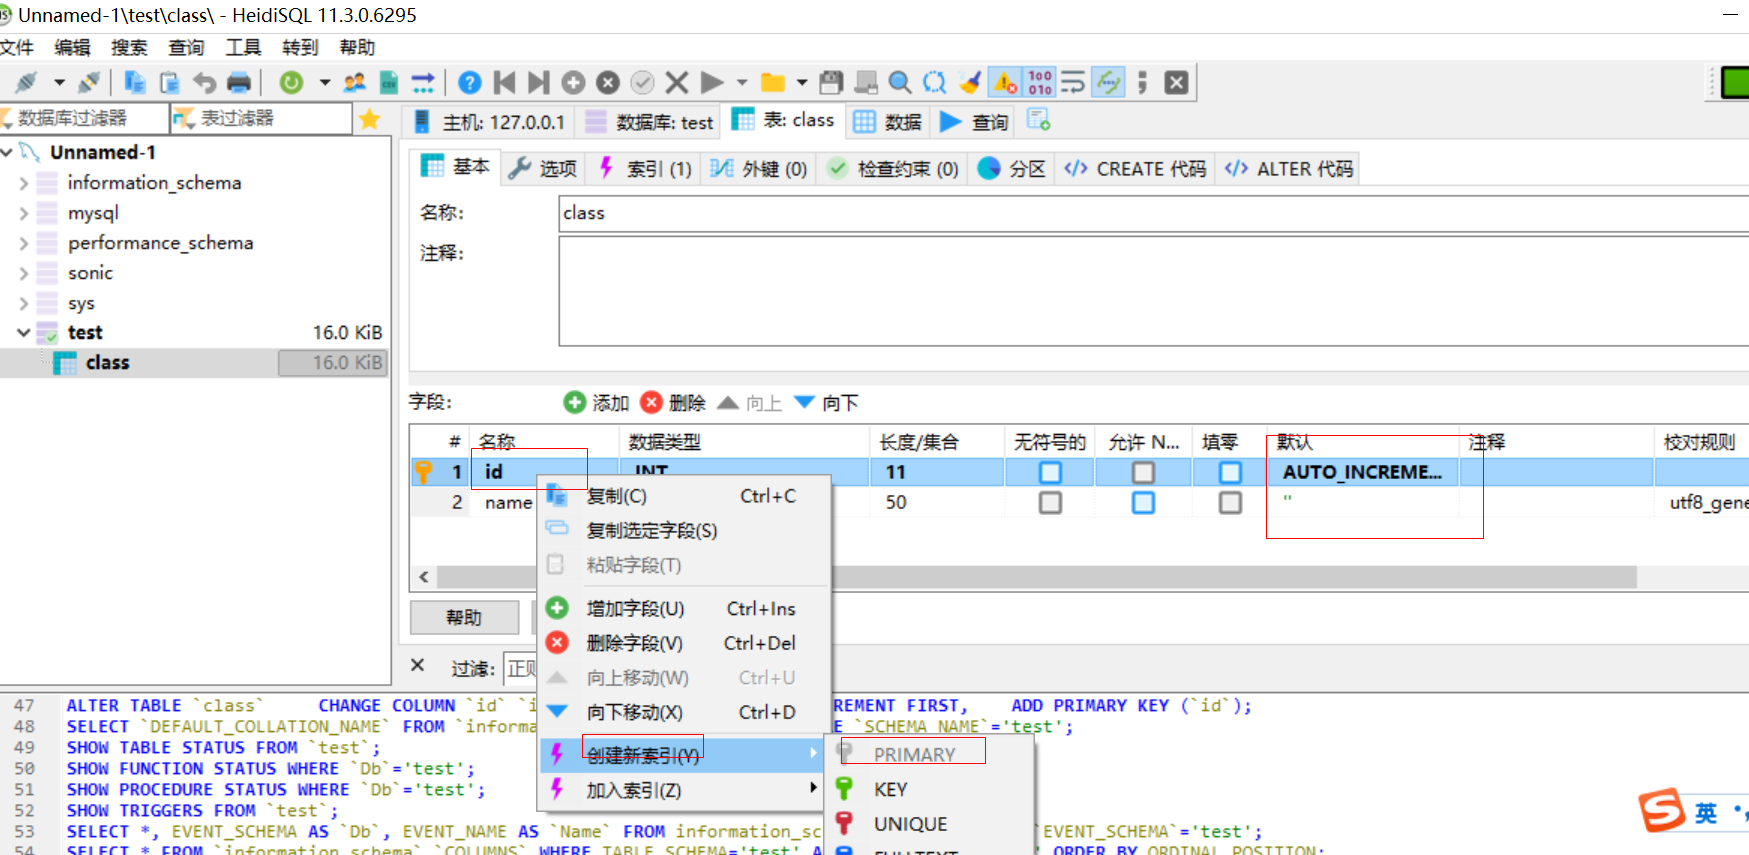Screen dimensions: 1749x855
Task: Select UNIQUE index type in submenu
Action: point(930,824)
